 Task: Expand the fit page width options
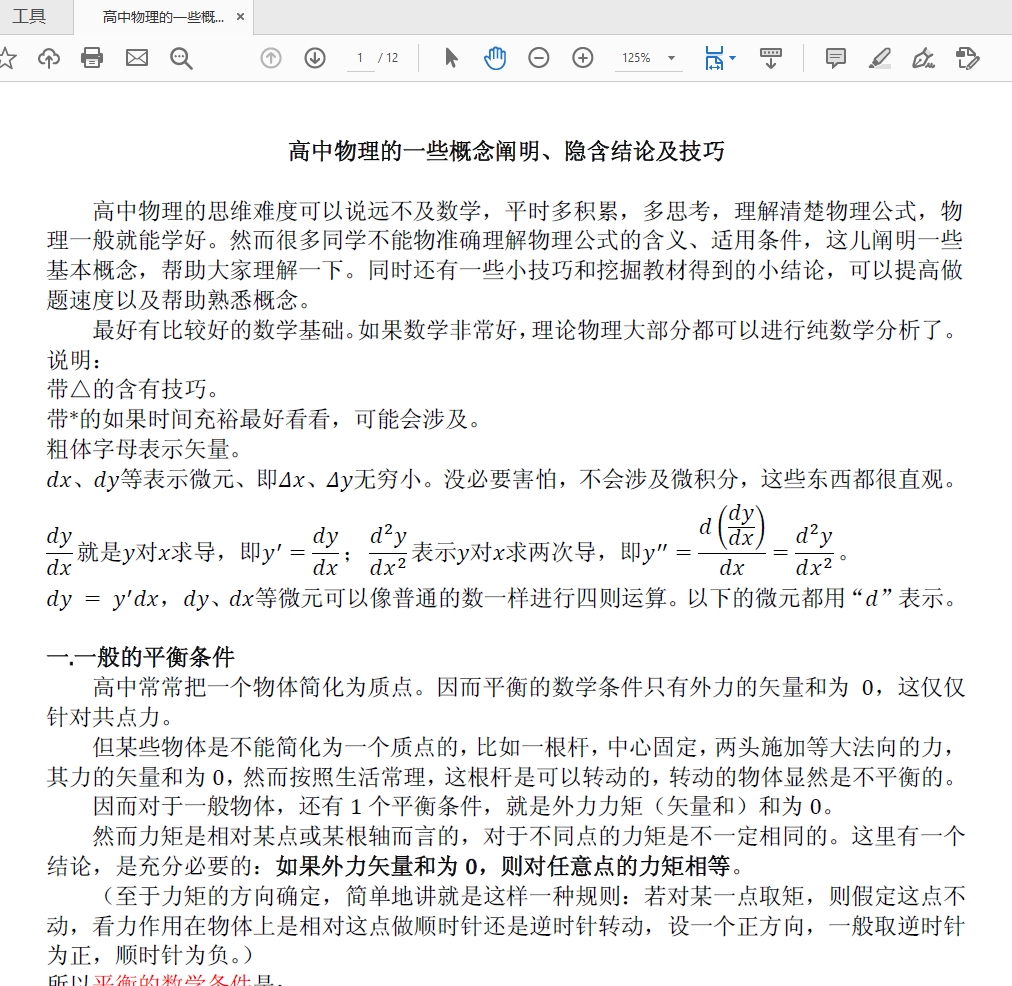tap(720, 58)
